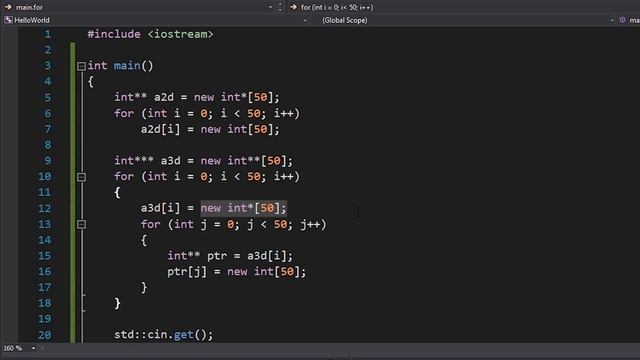Viewport: 640px width, 360px height.
Task: Open the (Global Scope) dropdown arrow
Action: pos(612,20)
